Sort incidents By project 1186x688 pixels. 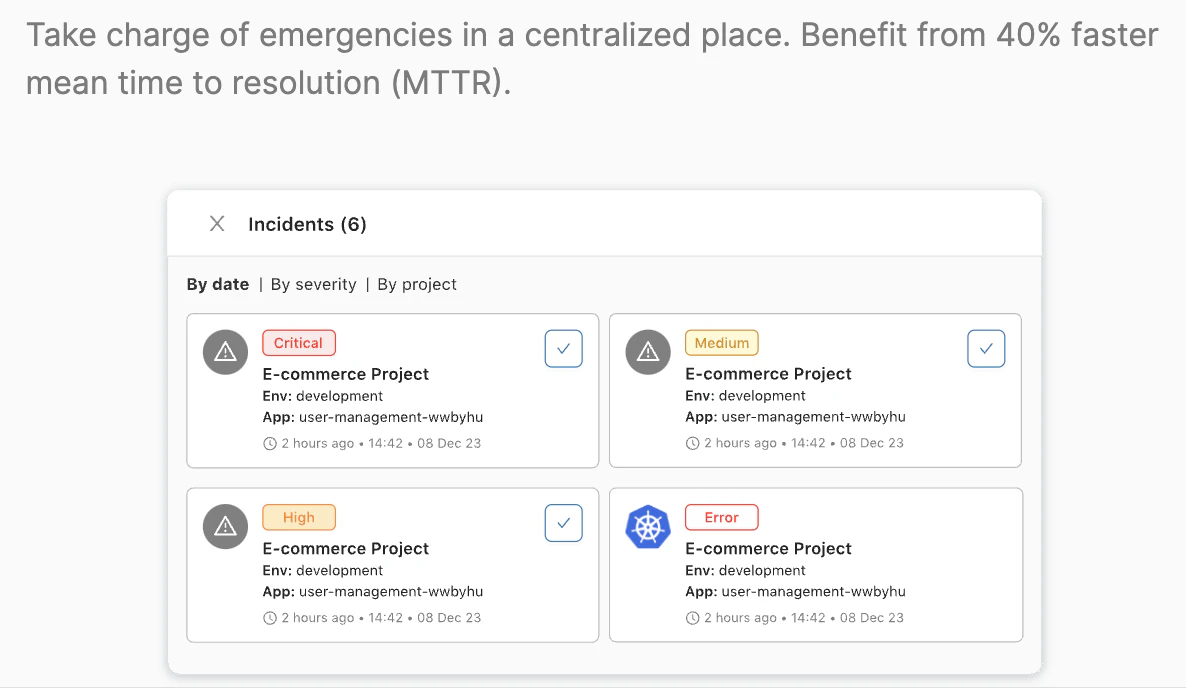[417, 284]
